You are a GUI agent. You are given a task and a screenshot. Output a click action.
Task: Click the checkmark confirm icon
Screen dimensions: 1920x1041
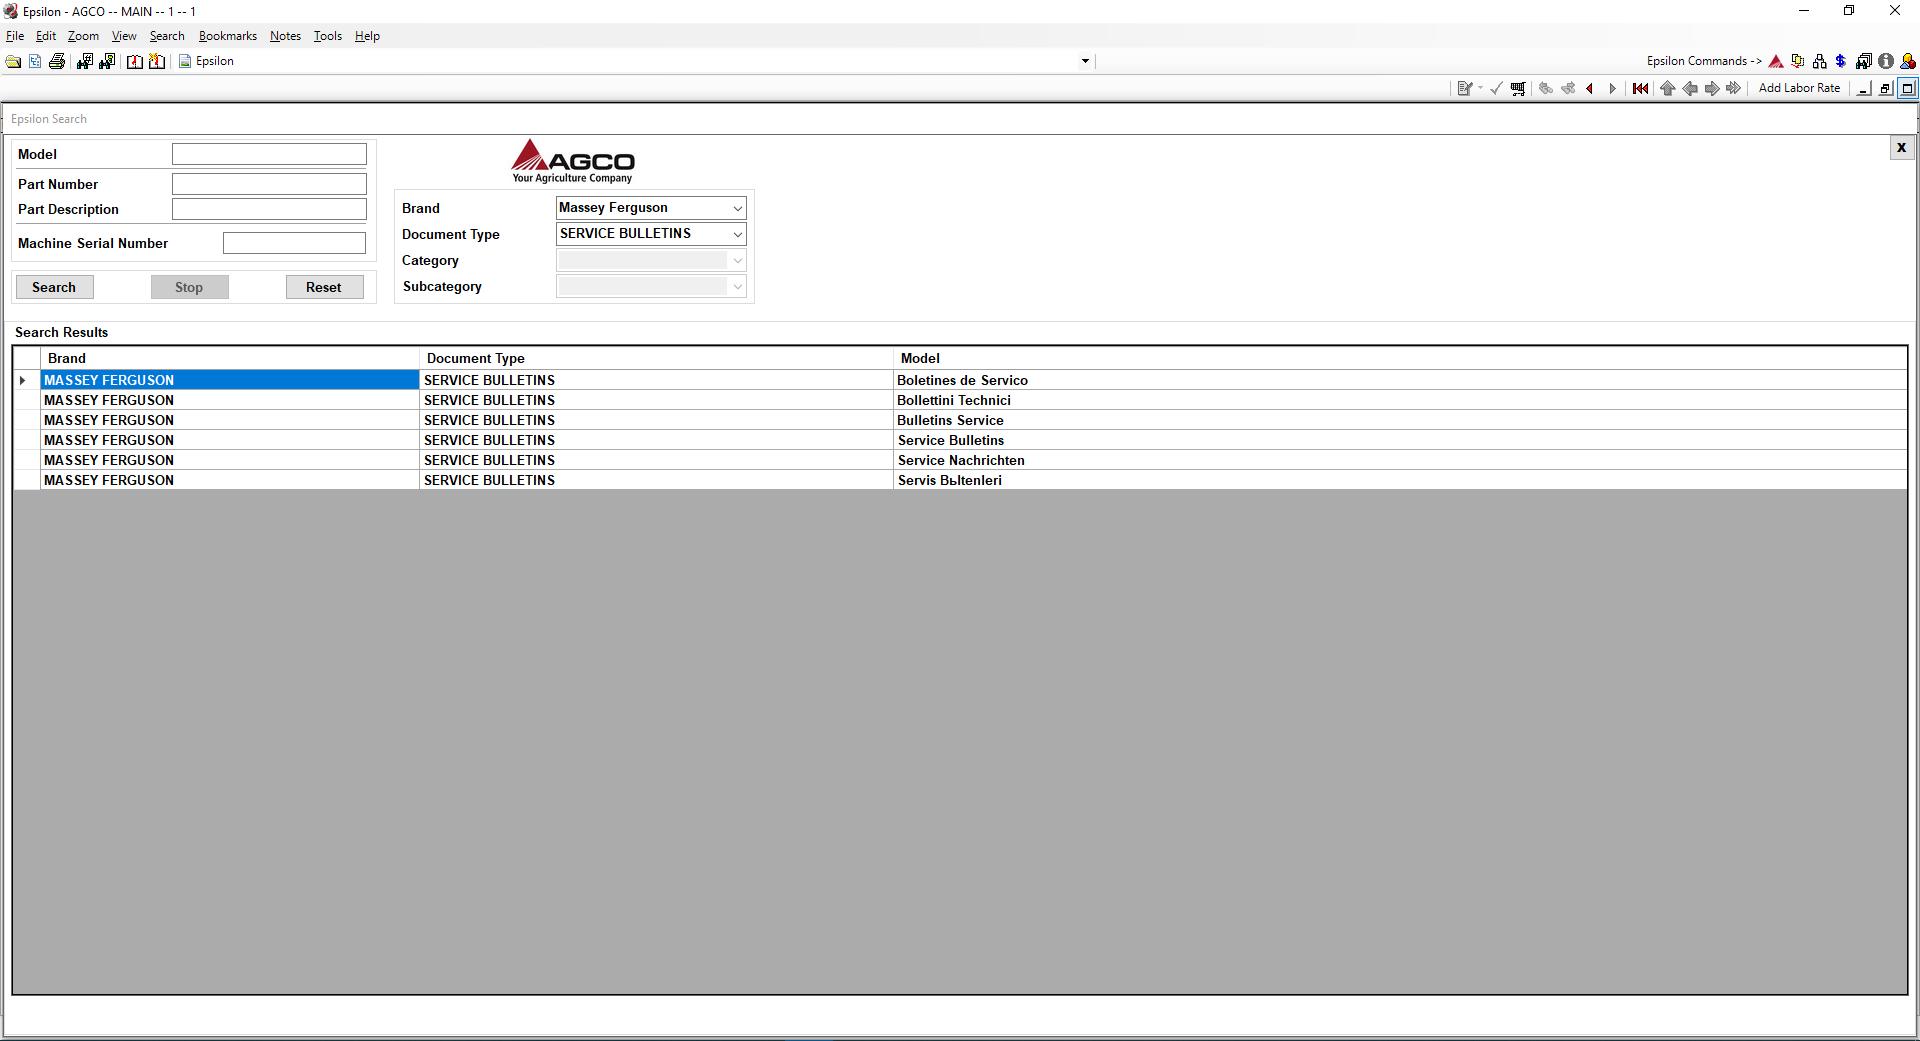(1495, 88)
